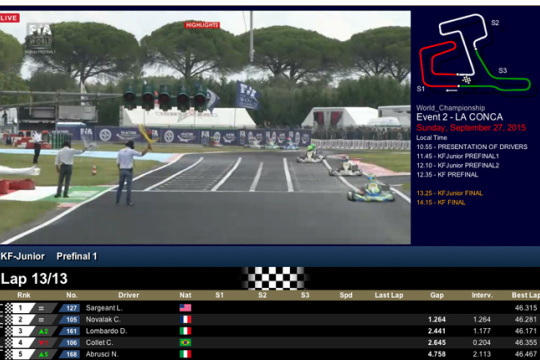Image resolution: width=540 pixels, height=360 pixels.
Task: Click the Italian flag in Abrusci's row
Action: (x=185, y=354)
